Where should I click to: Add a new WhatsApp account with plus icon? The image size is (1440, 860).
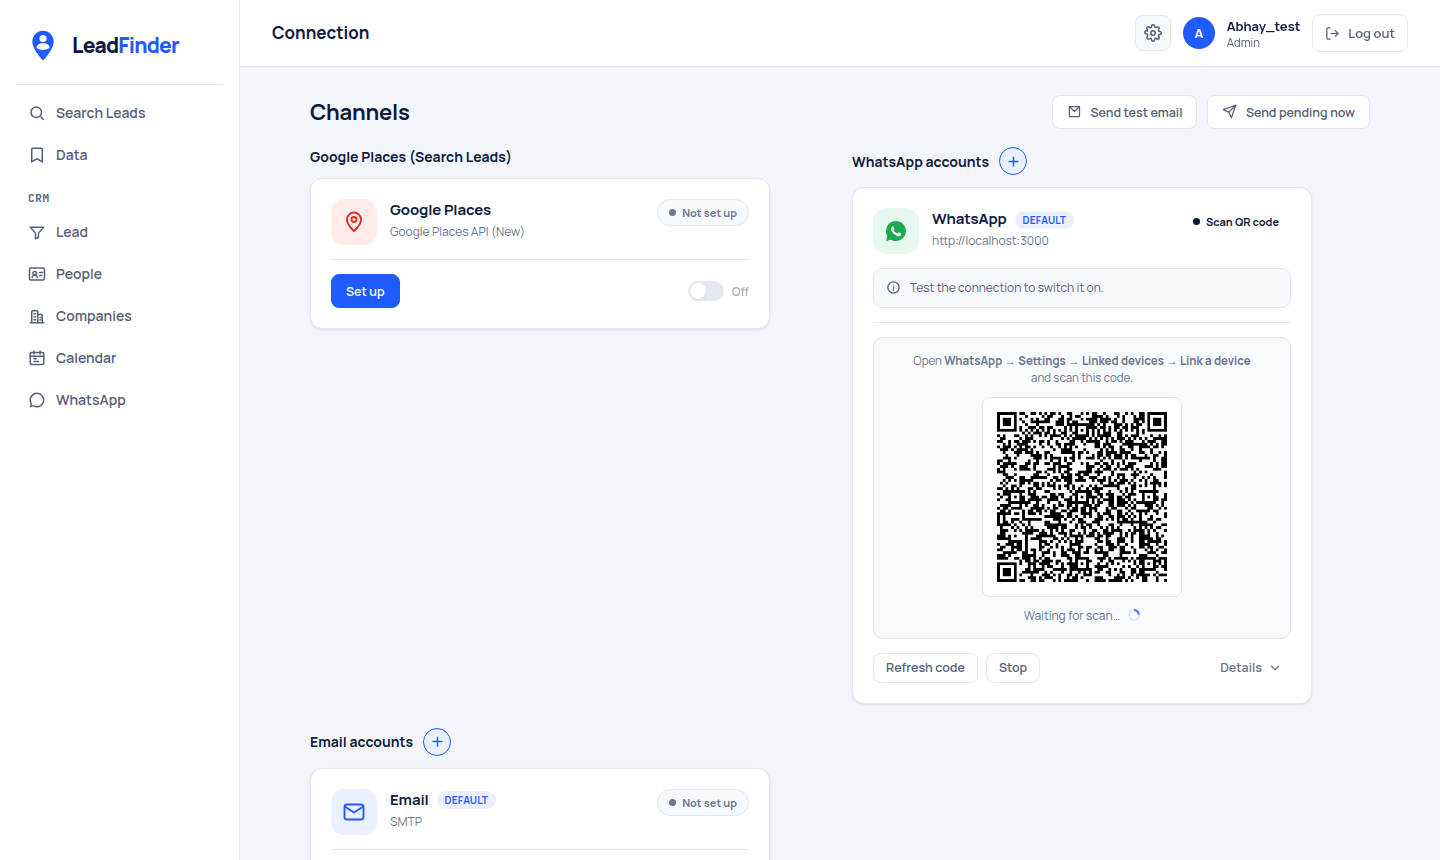[x=1013, y=161]
